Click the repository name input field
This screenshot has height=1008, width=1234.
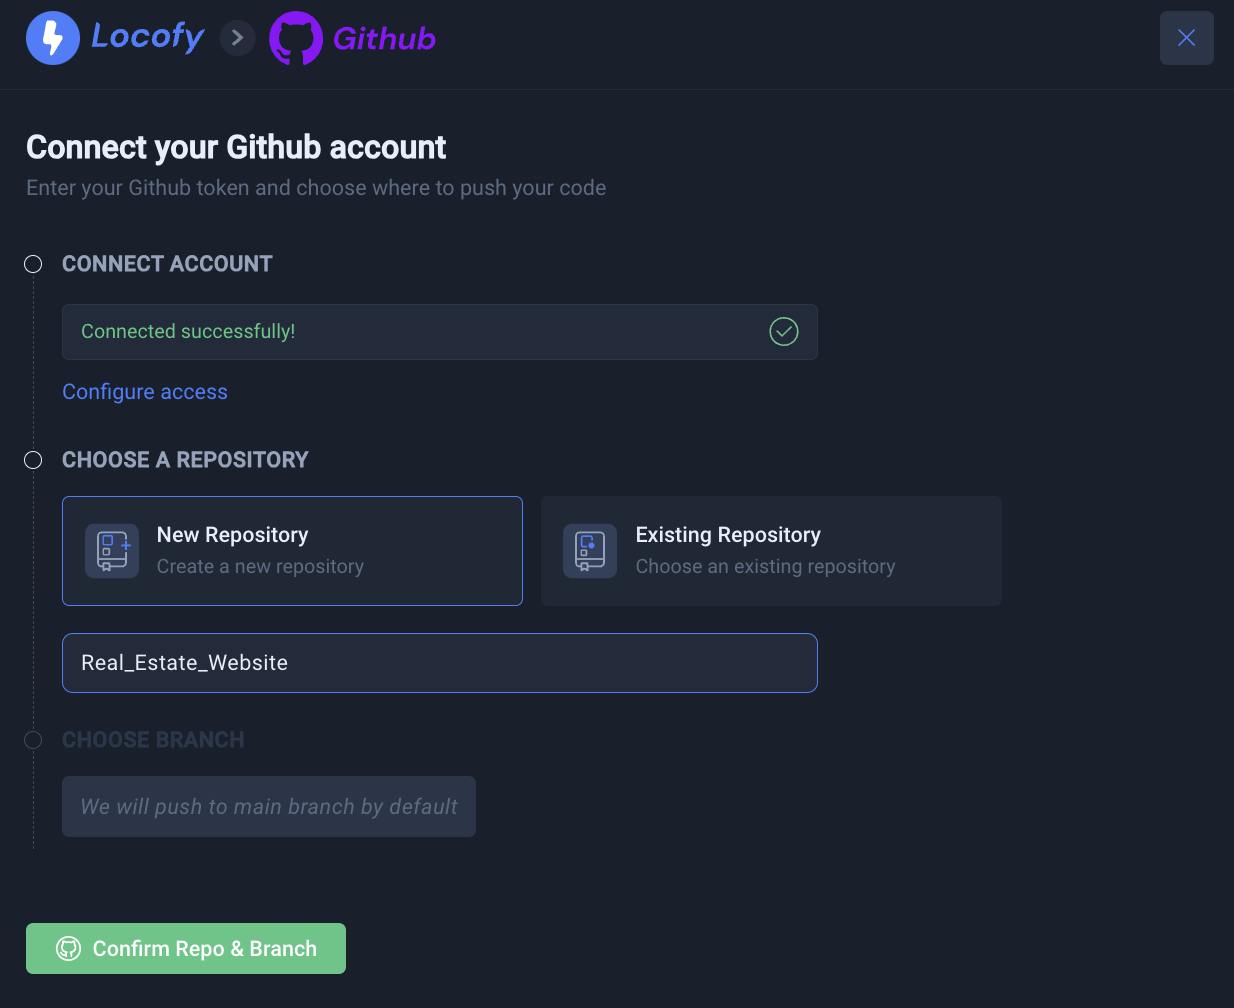(x=440, y=663)
